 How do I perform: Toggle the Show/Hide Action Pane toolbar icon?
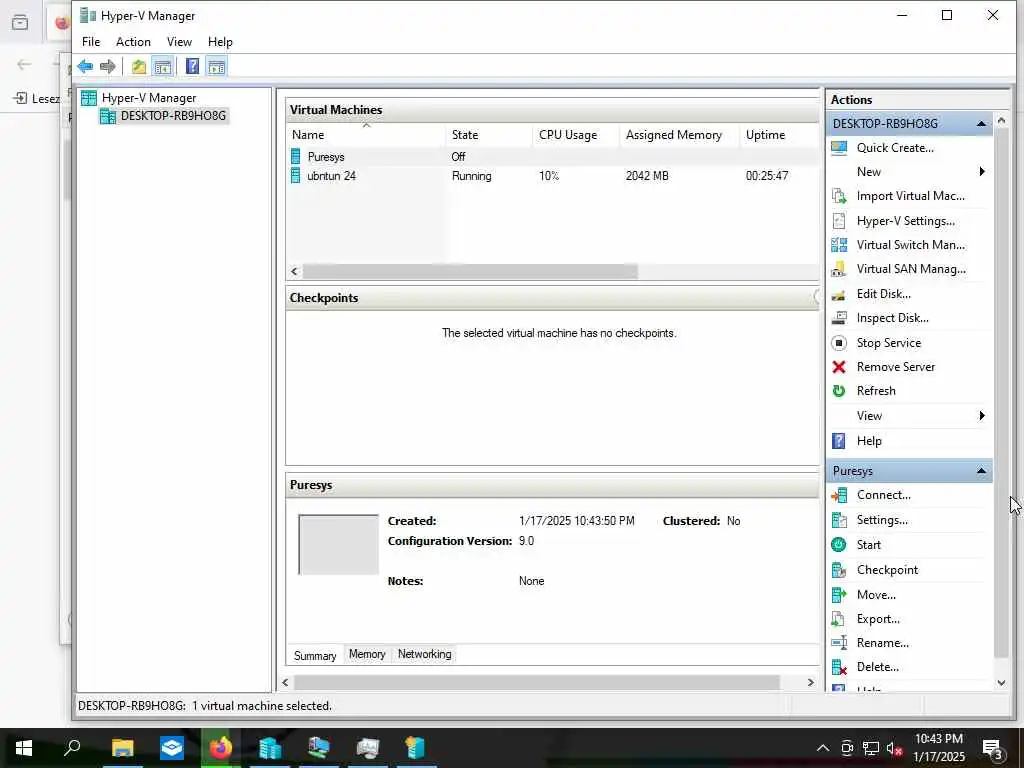point(216,66)
